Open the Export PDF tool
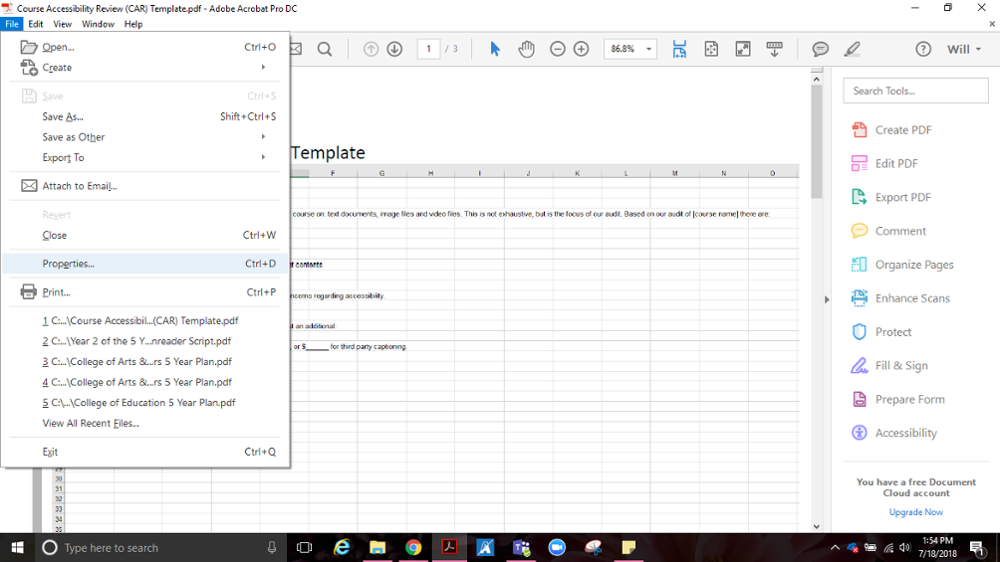Image resolution: width=1000 pixels, height=562 pixels. (891, 198)
